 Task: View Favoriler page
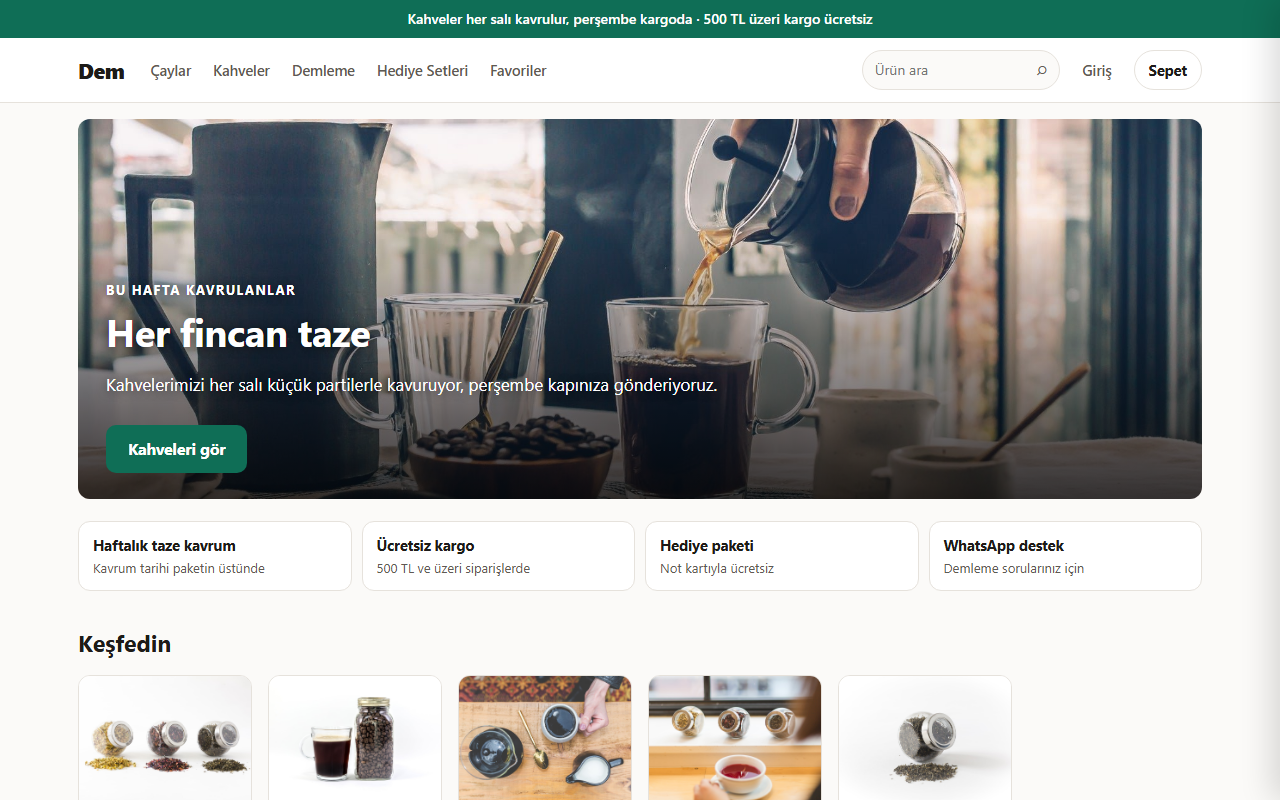(x=518, y=71)
